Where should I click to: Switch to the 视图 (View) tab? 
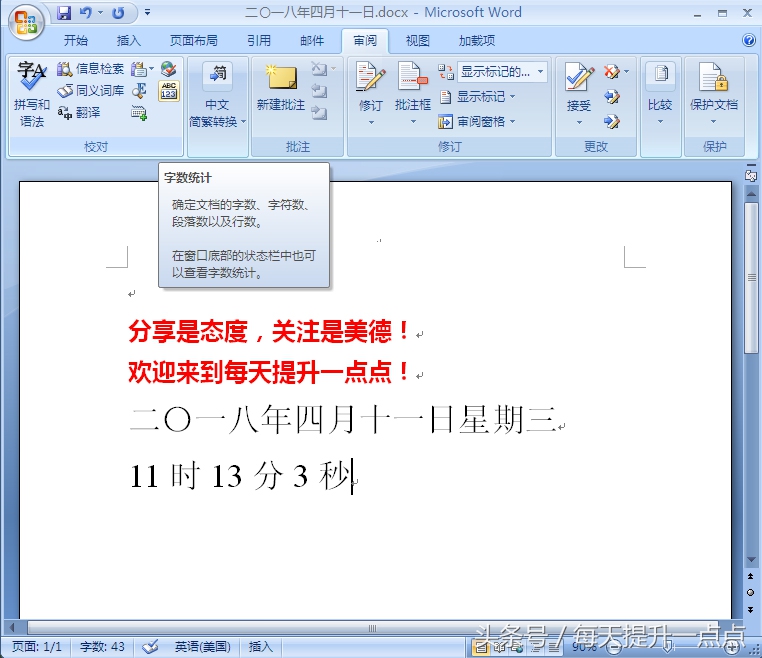[x=417, y=41]
